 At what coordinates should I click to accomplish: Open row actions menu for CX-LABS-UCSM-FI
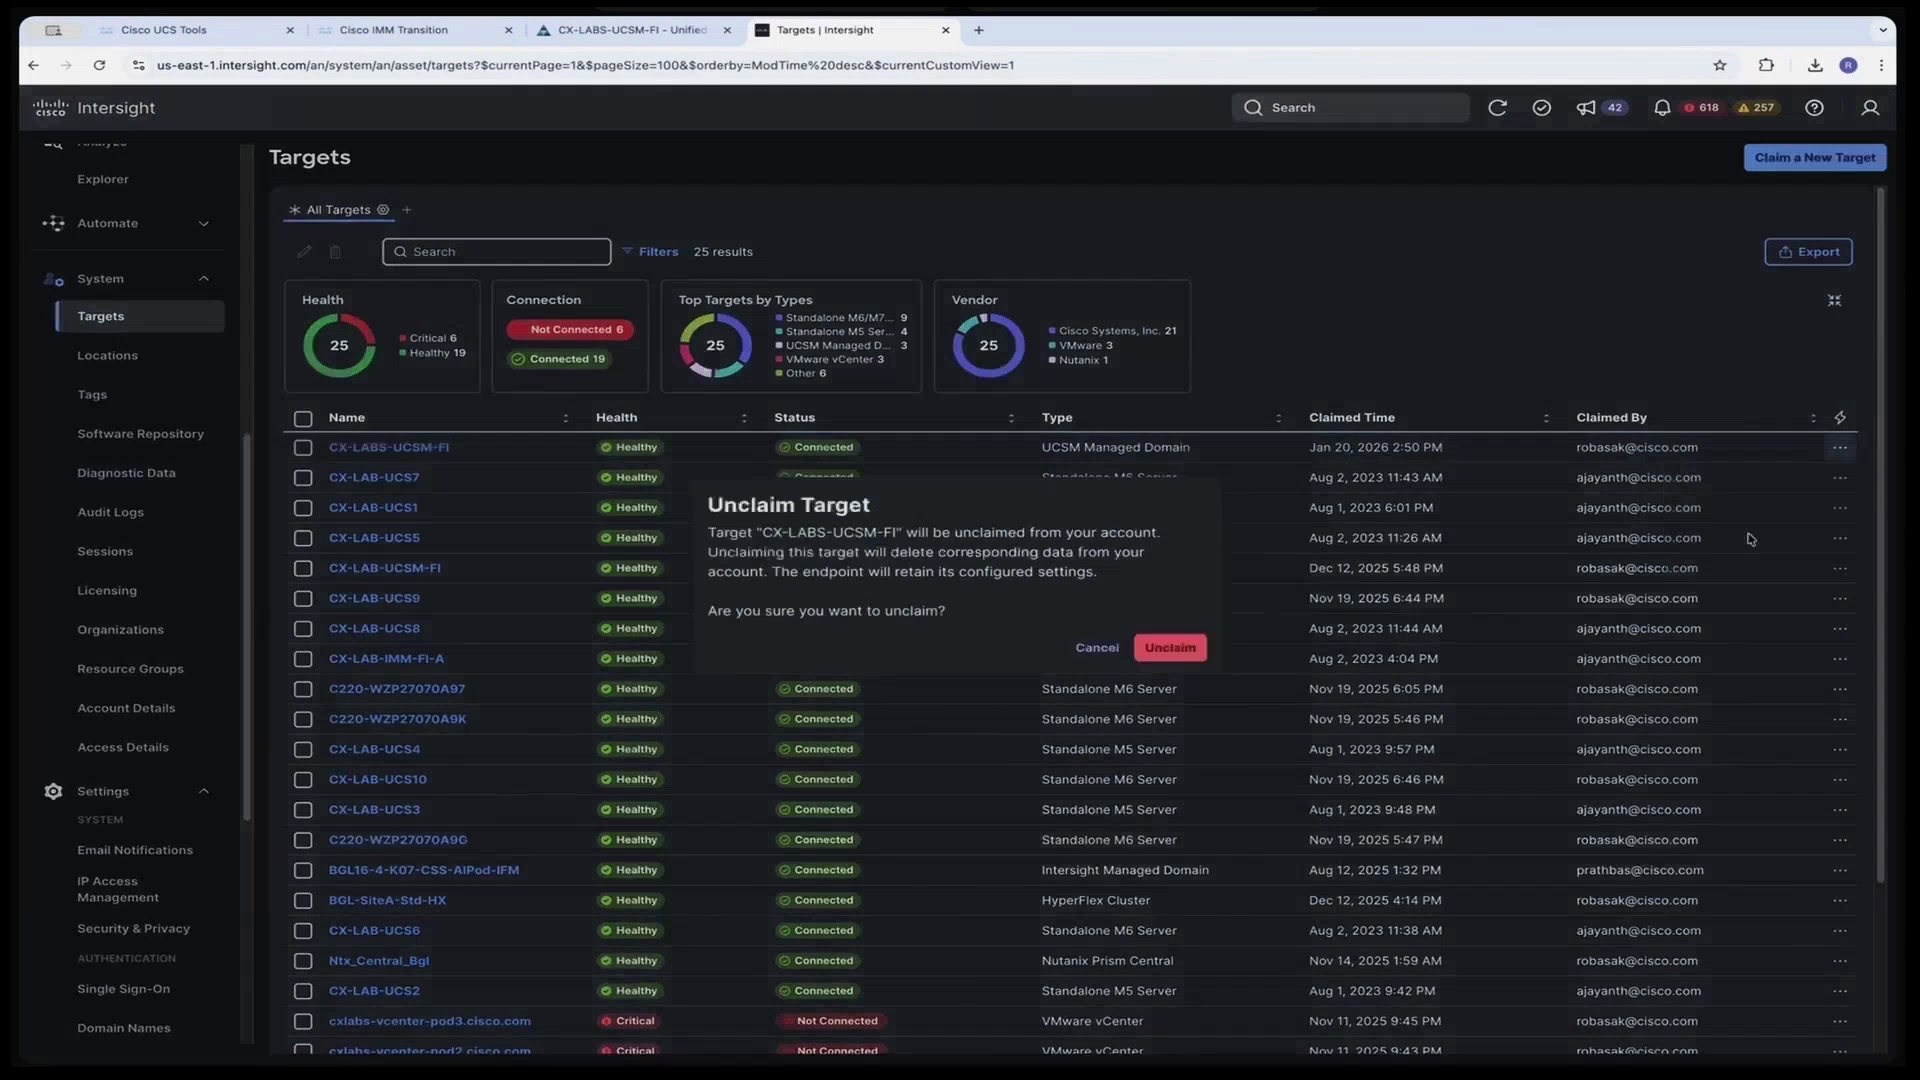1840,448
